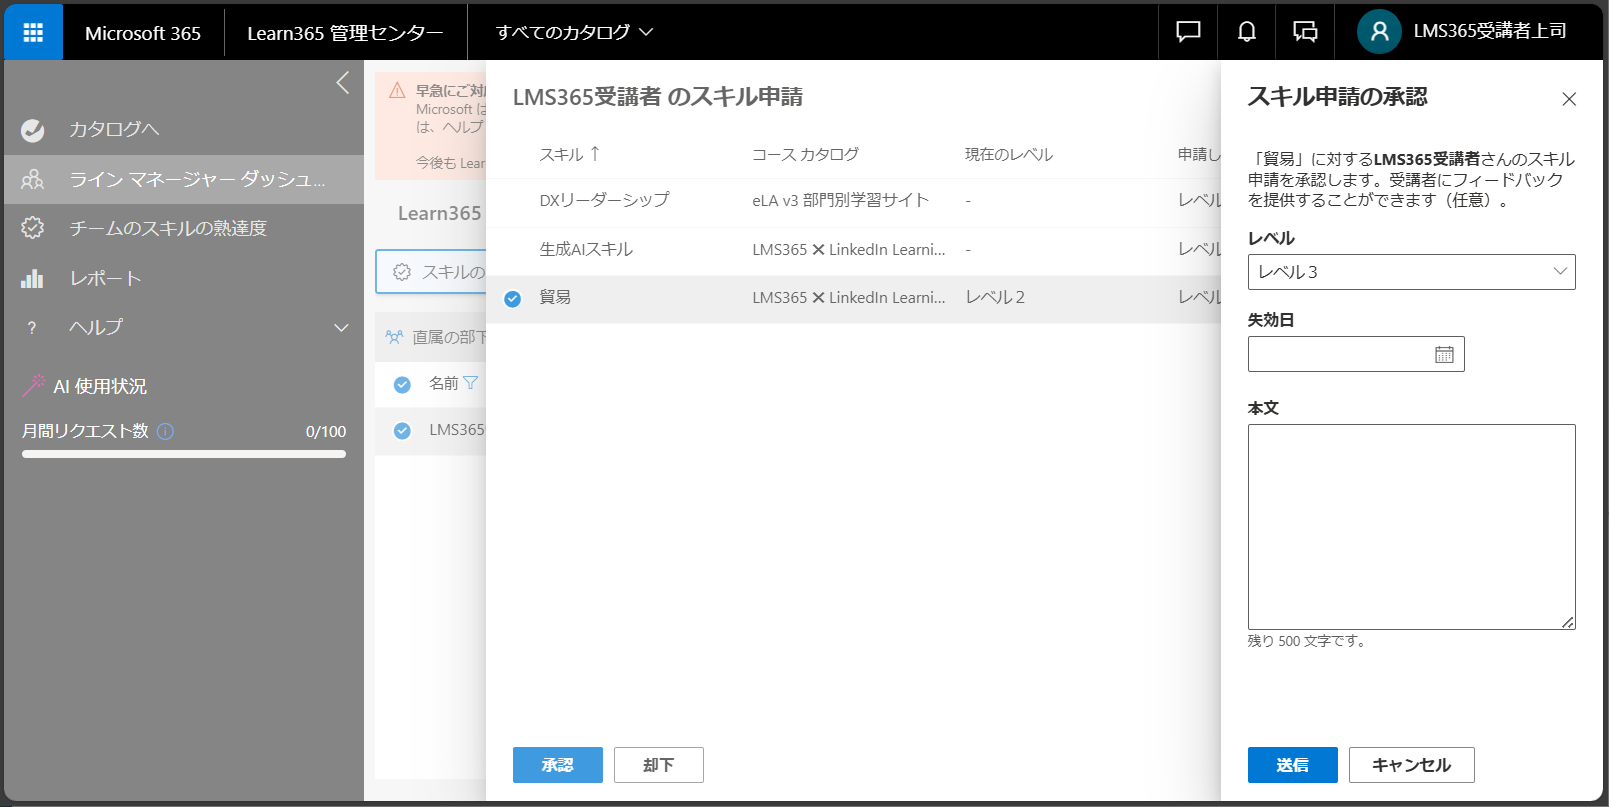Click the warning triangle in the alert banner

pos(397,90)
